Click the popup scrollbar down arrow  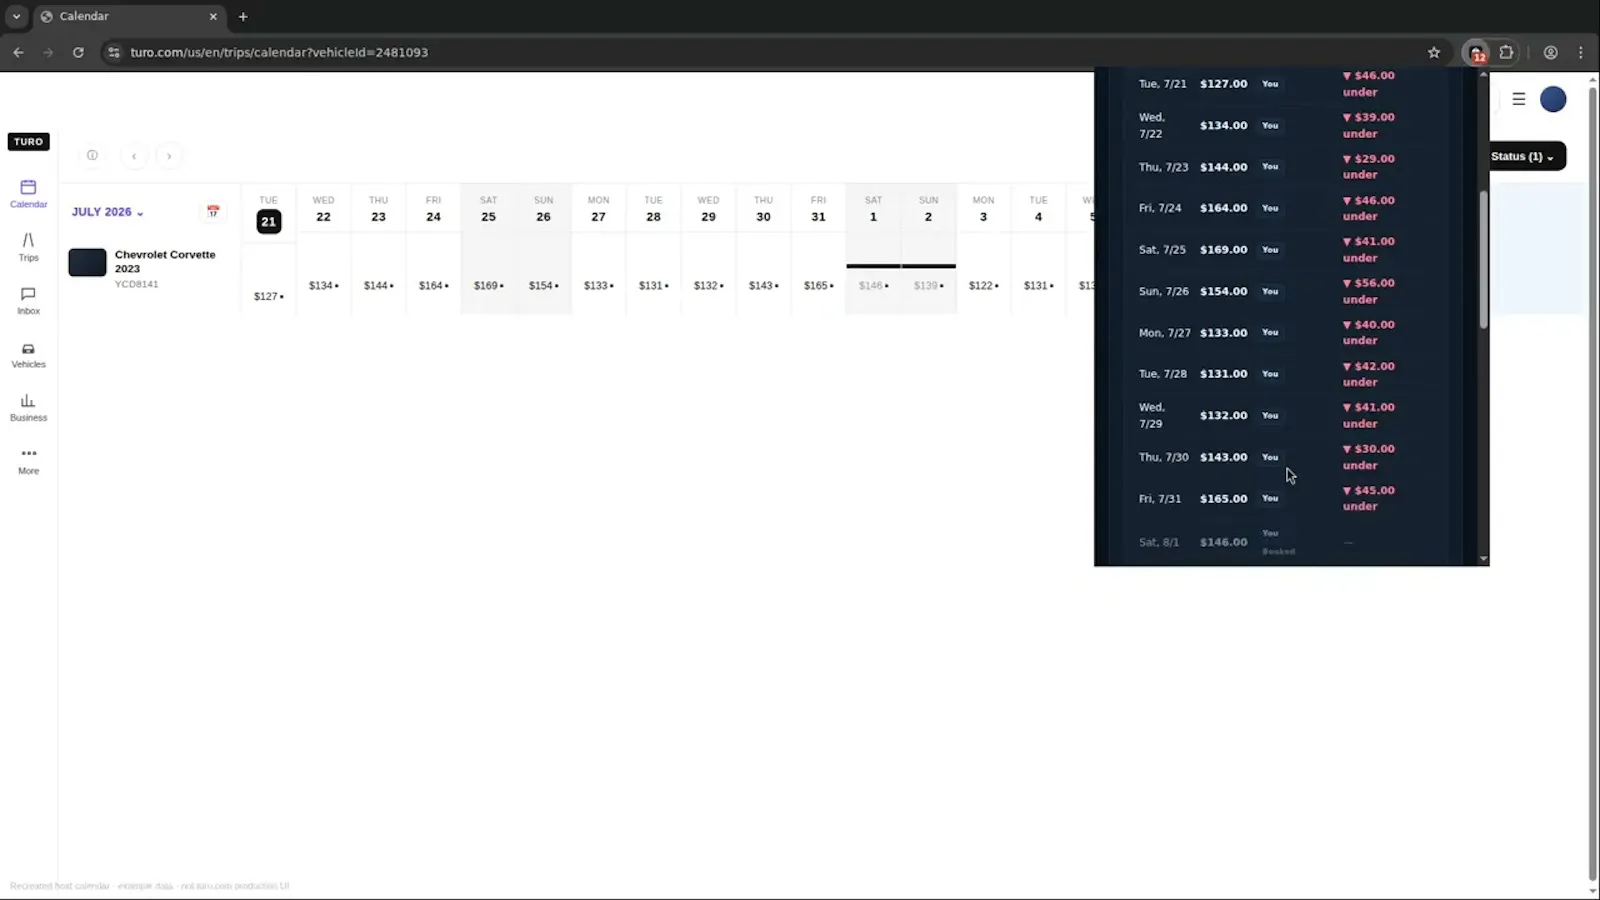point(1483,559)
